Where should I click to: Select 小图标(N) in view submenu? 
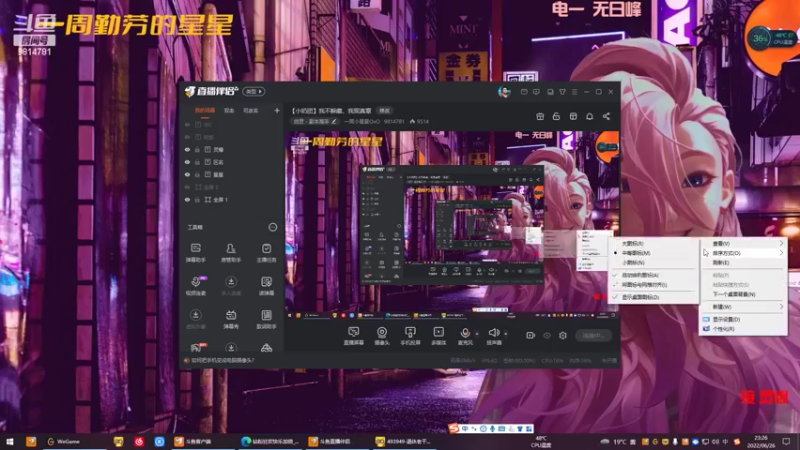pos(654,263)
